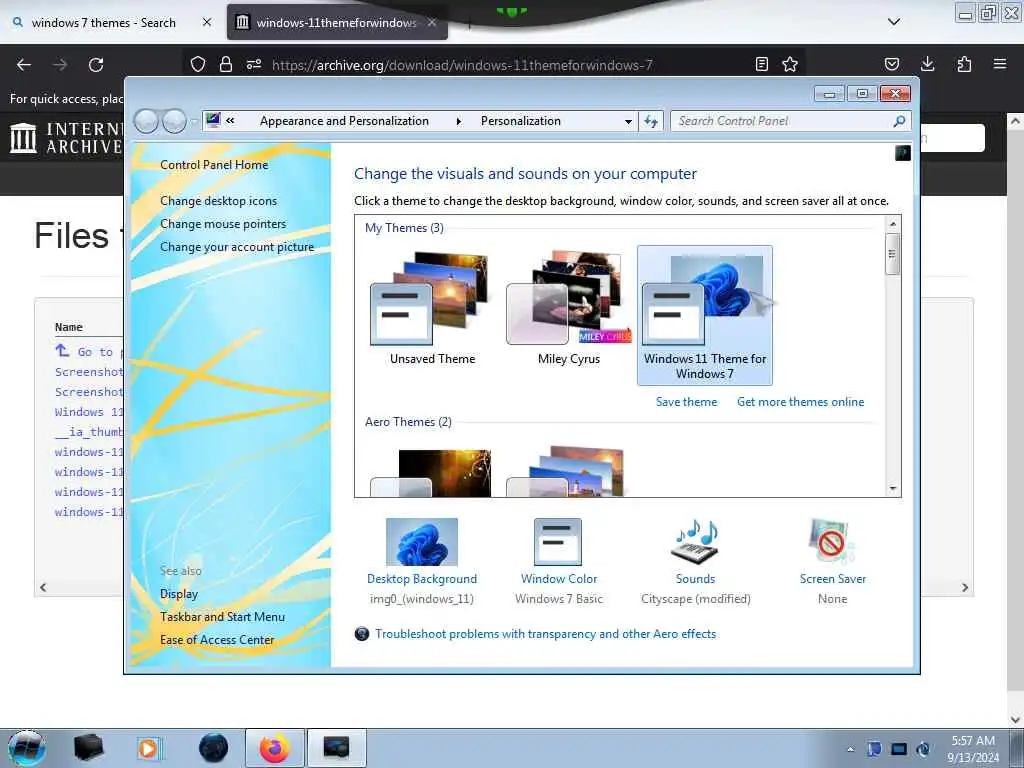Open the Sounds piano icon
Image resolution: width=1024 pixels, height=768 pixels.
click(x=696, y=542)
